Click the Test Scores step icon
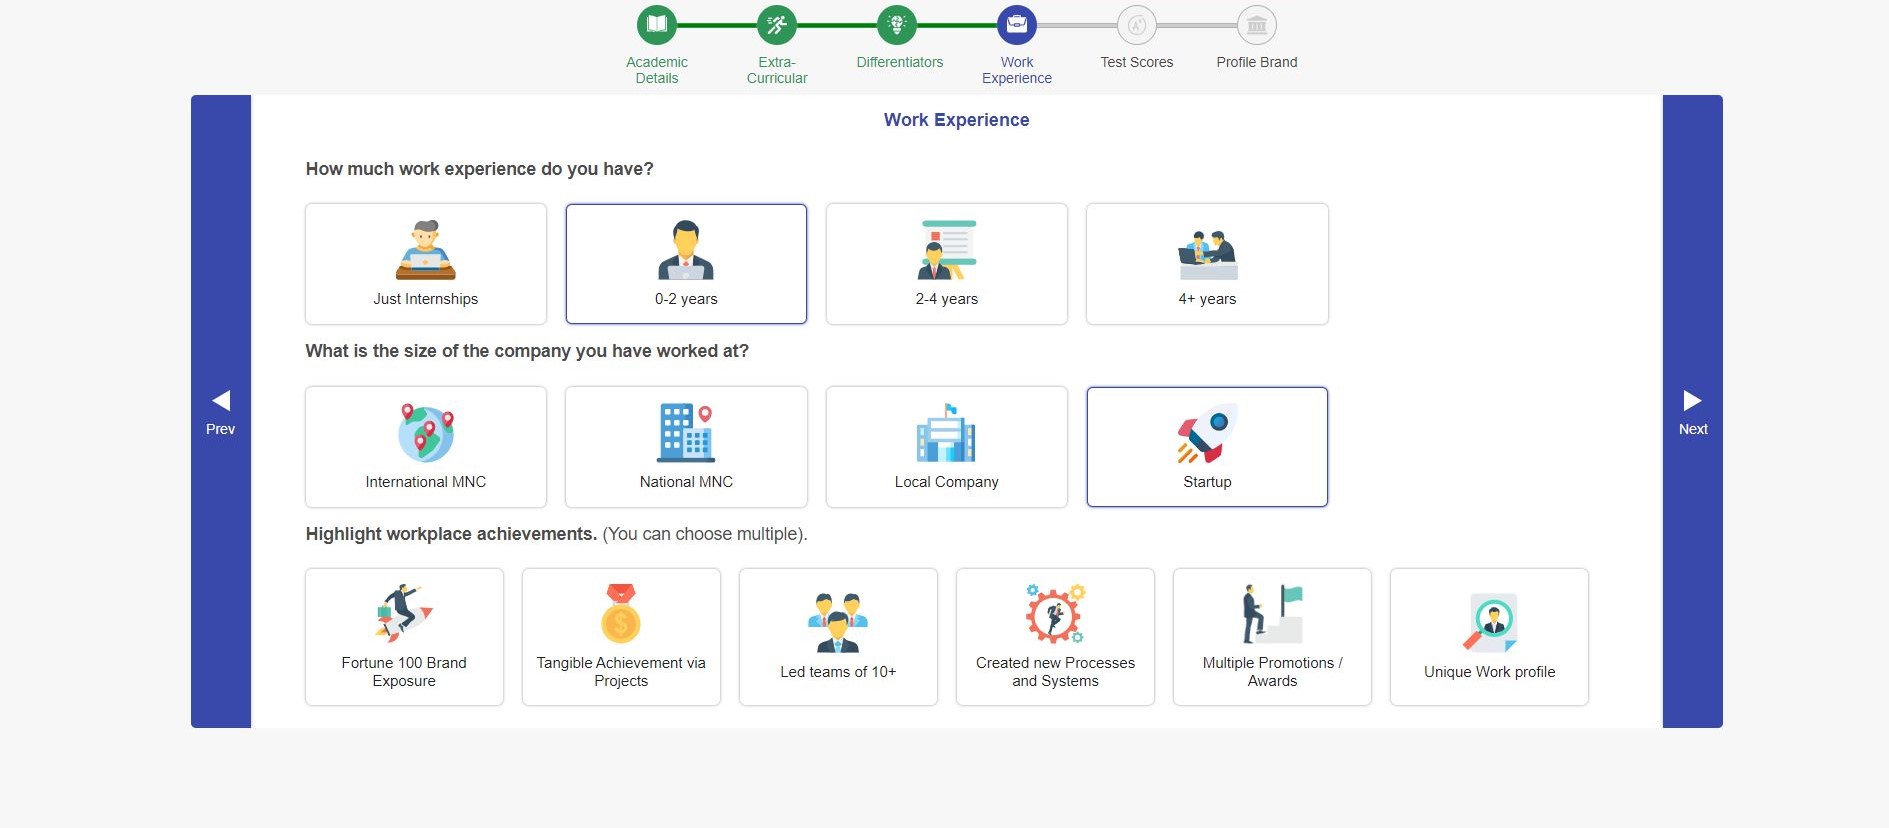Image resolution: width=1889 pixels, height=828 pixels. coord(1137,25)
